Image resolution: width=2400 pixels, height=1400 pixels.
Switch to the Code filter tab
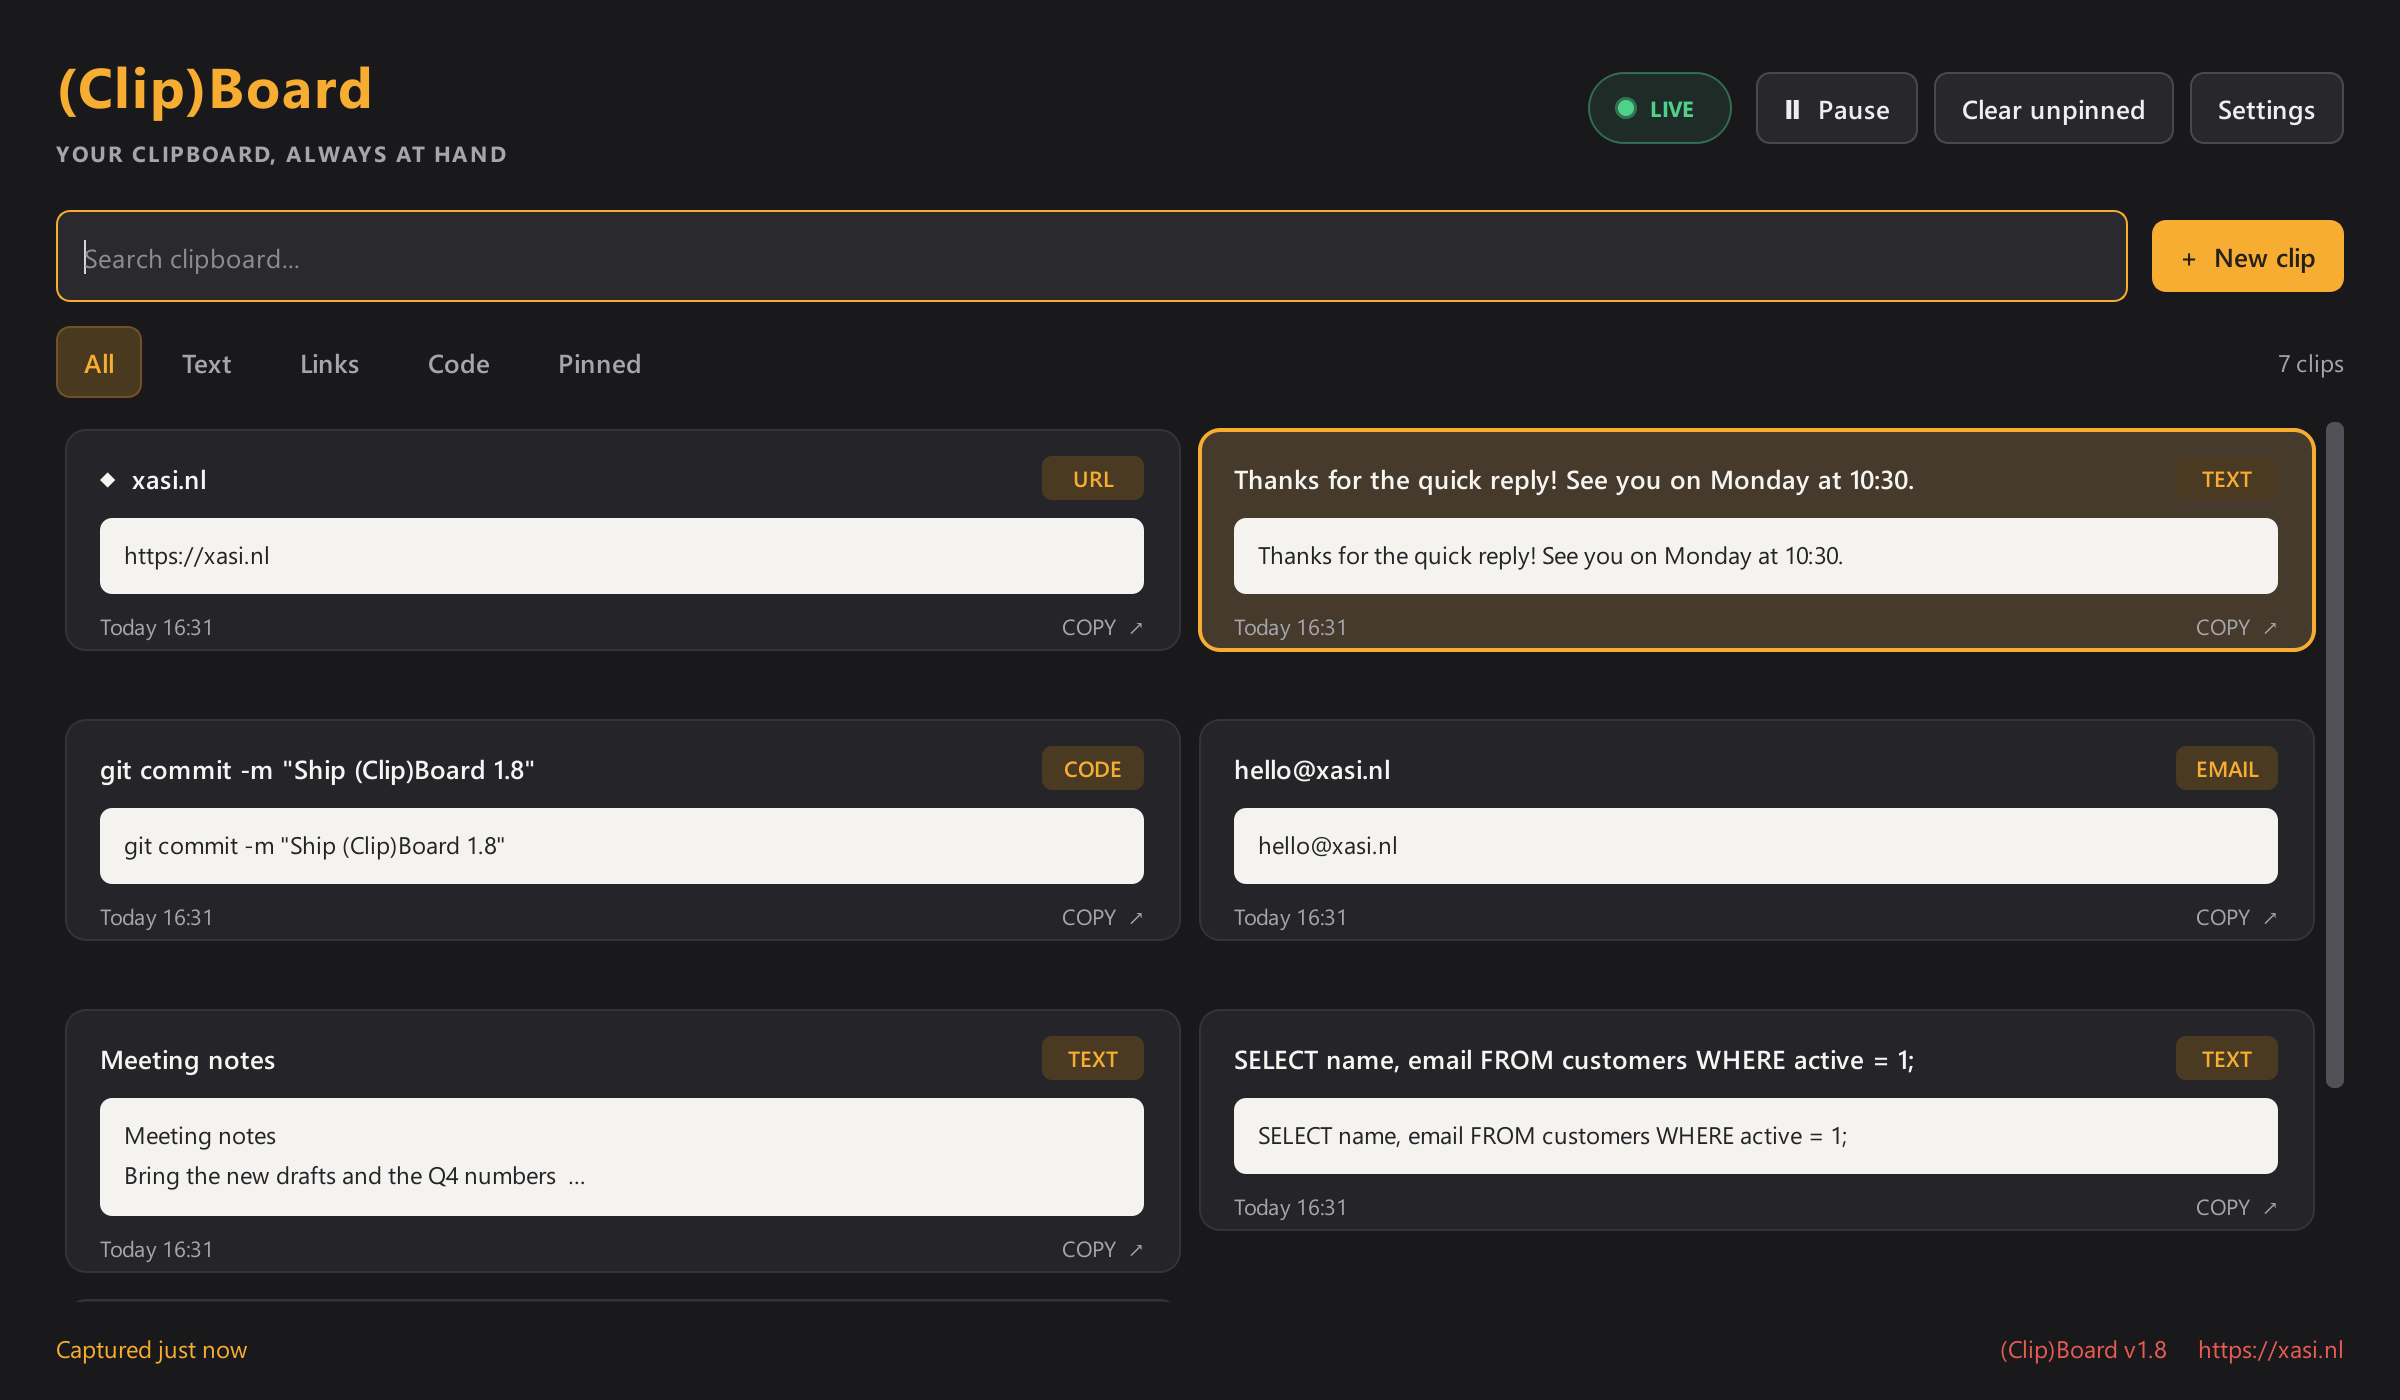click(x=458, y=363)
